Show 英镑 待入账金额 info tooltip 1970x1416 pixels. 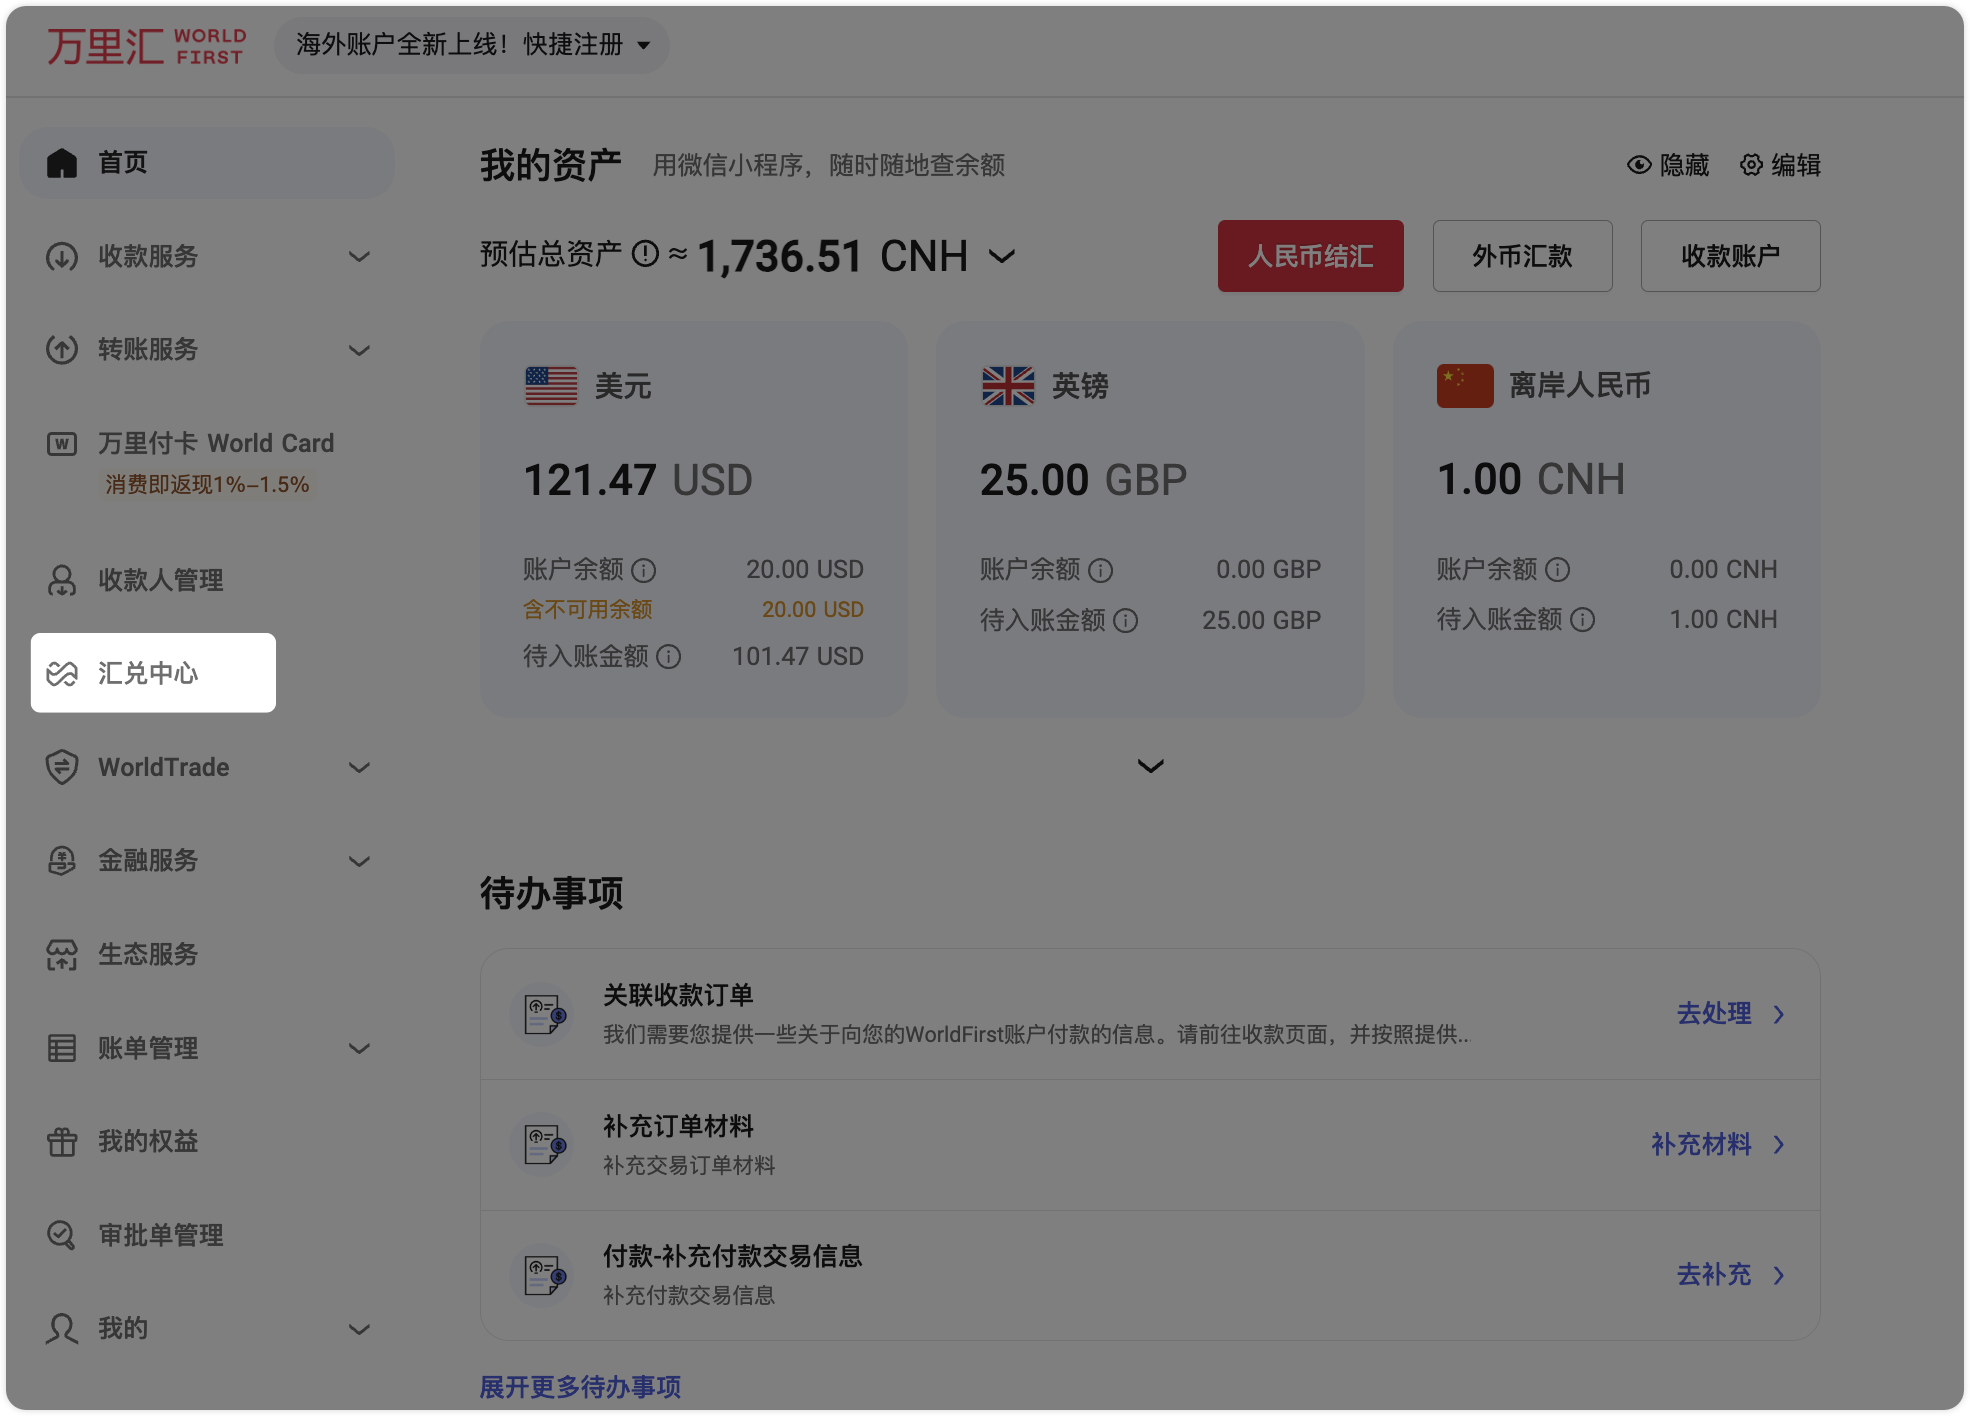point(1127,621)
